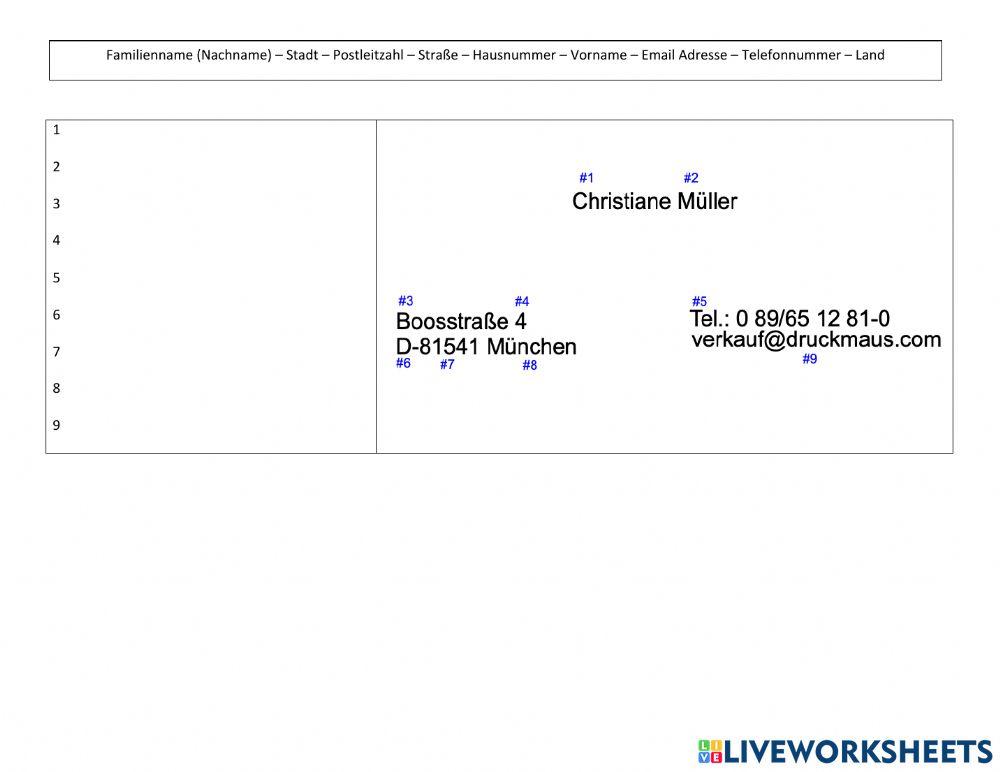Click answer line number 6
1000x772 pixels.
pos(210,315)
